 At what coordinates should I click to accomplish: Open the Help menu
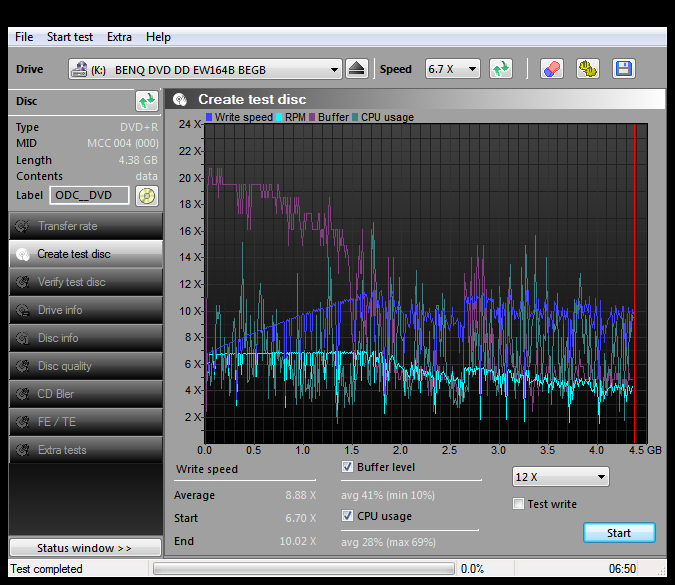[158, 37]
